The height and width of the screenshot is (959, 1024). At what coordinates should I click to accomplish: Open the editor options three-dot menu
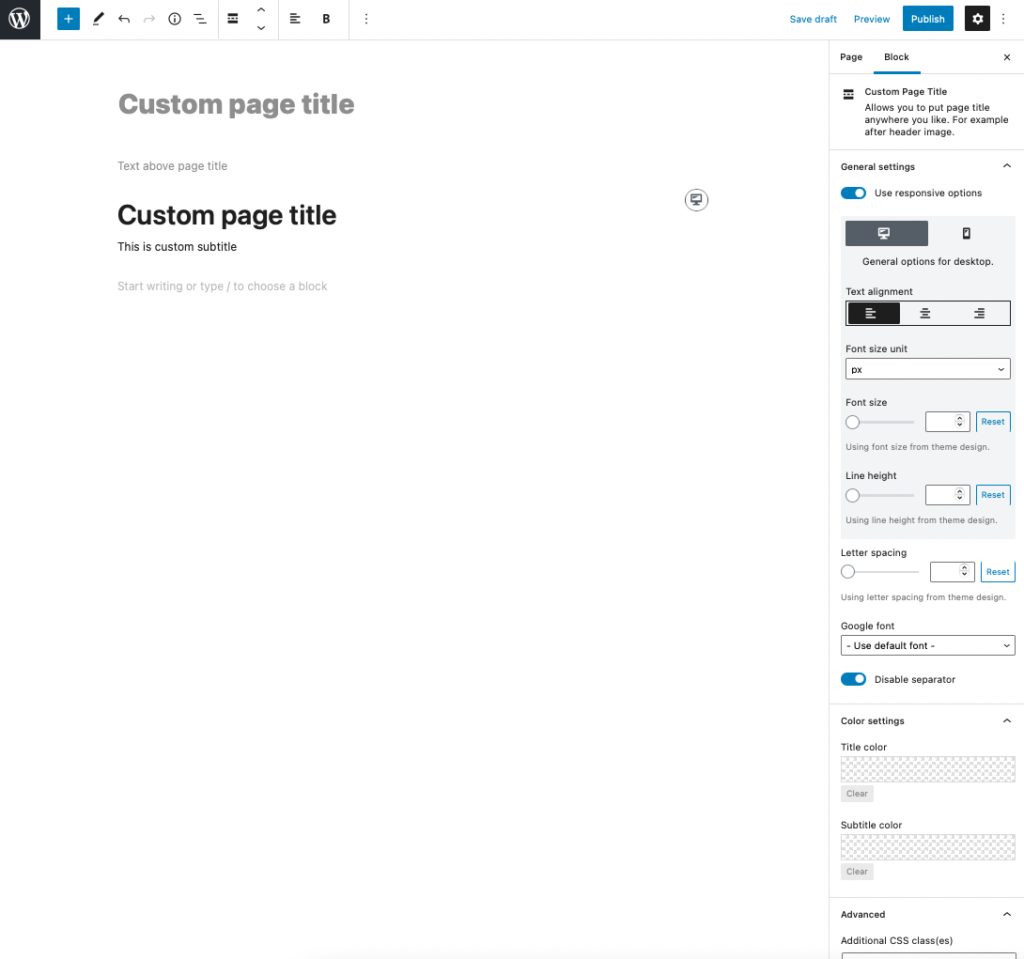tap(1003, 18)
